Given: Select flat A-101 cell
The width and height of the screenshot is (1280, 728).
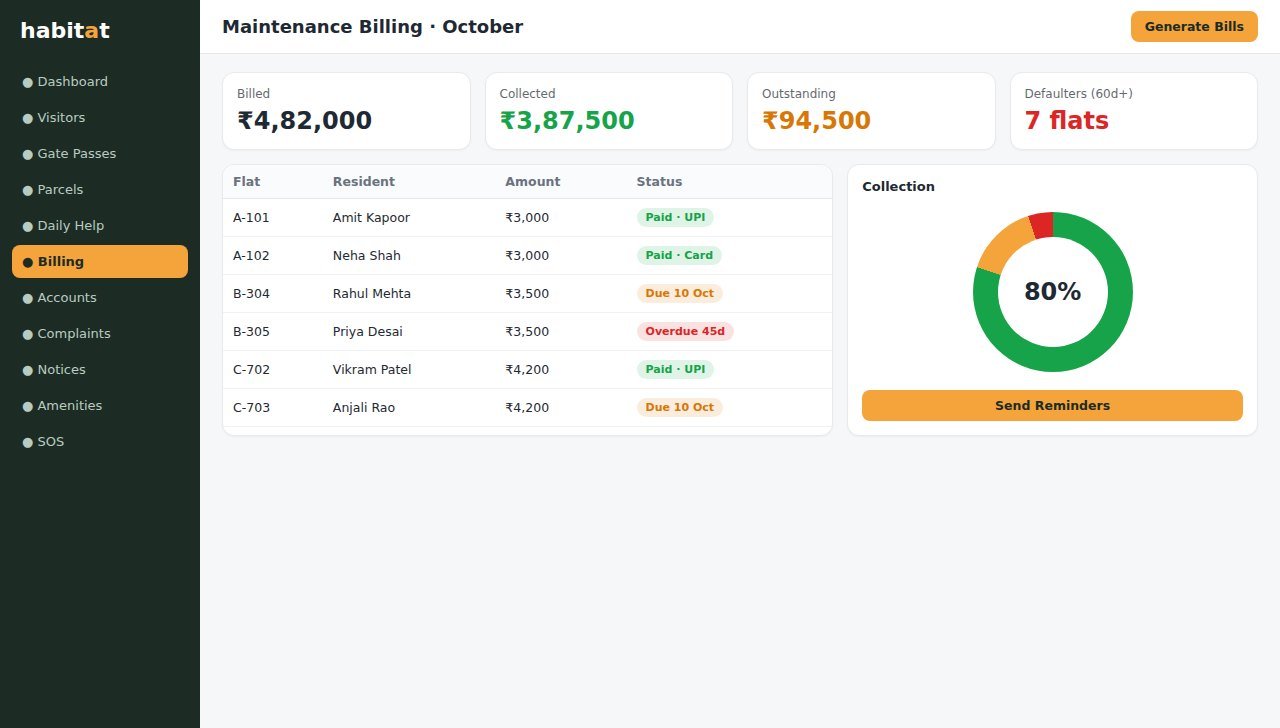Looking at the screenshot, I should click(x=251, y=218).
